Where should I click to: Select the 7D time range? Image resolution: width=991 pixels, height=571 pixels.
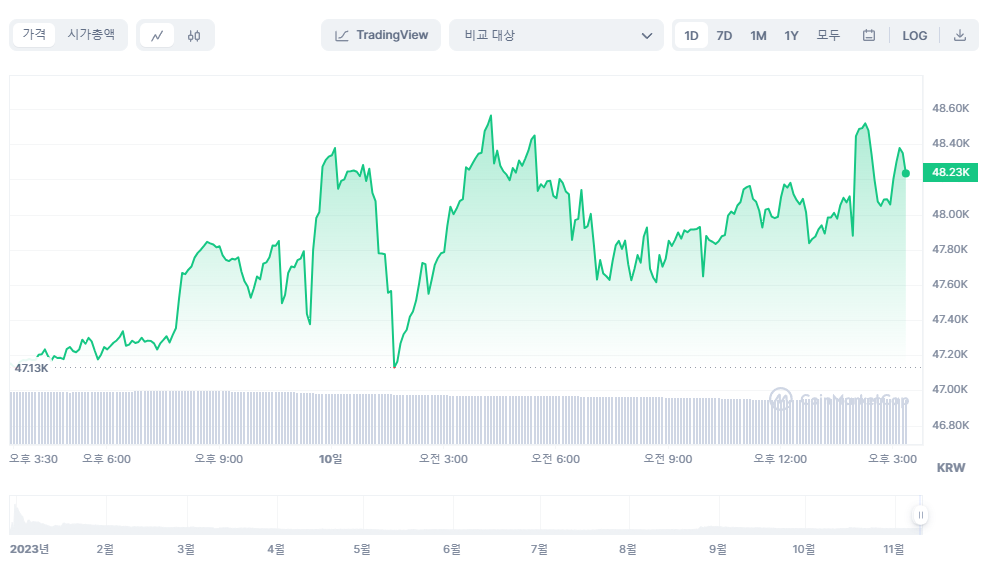724,35
